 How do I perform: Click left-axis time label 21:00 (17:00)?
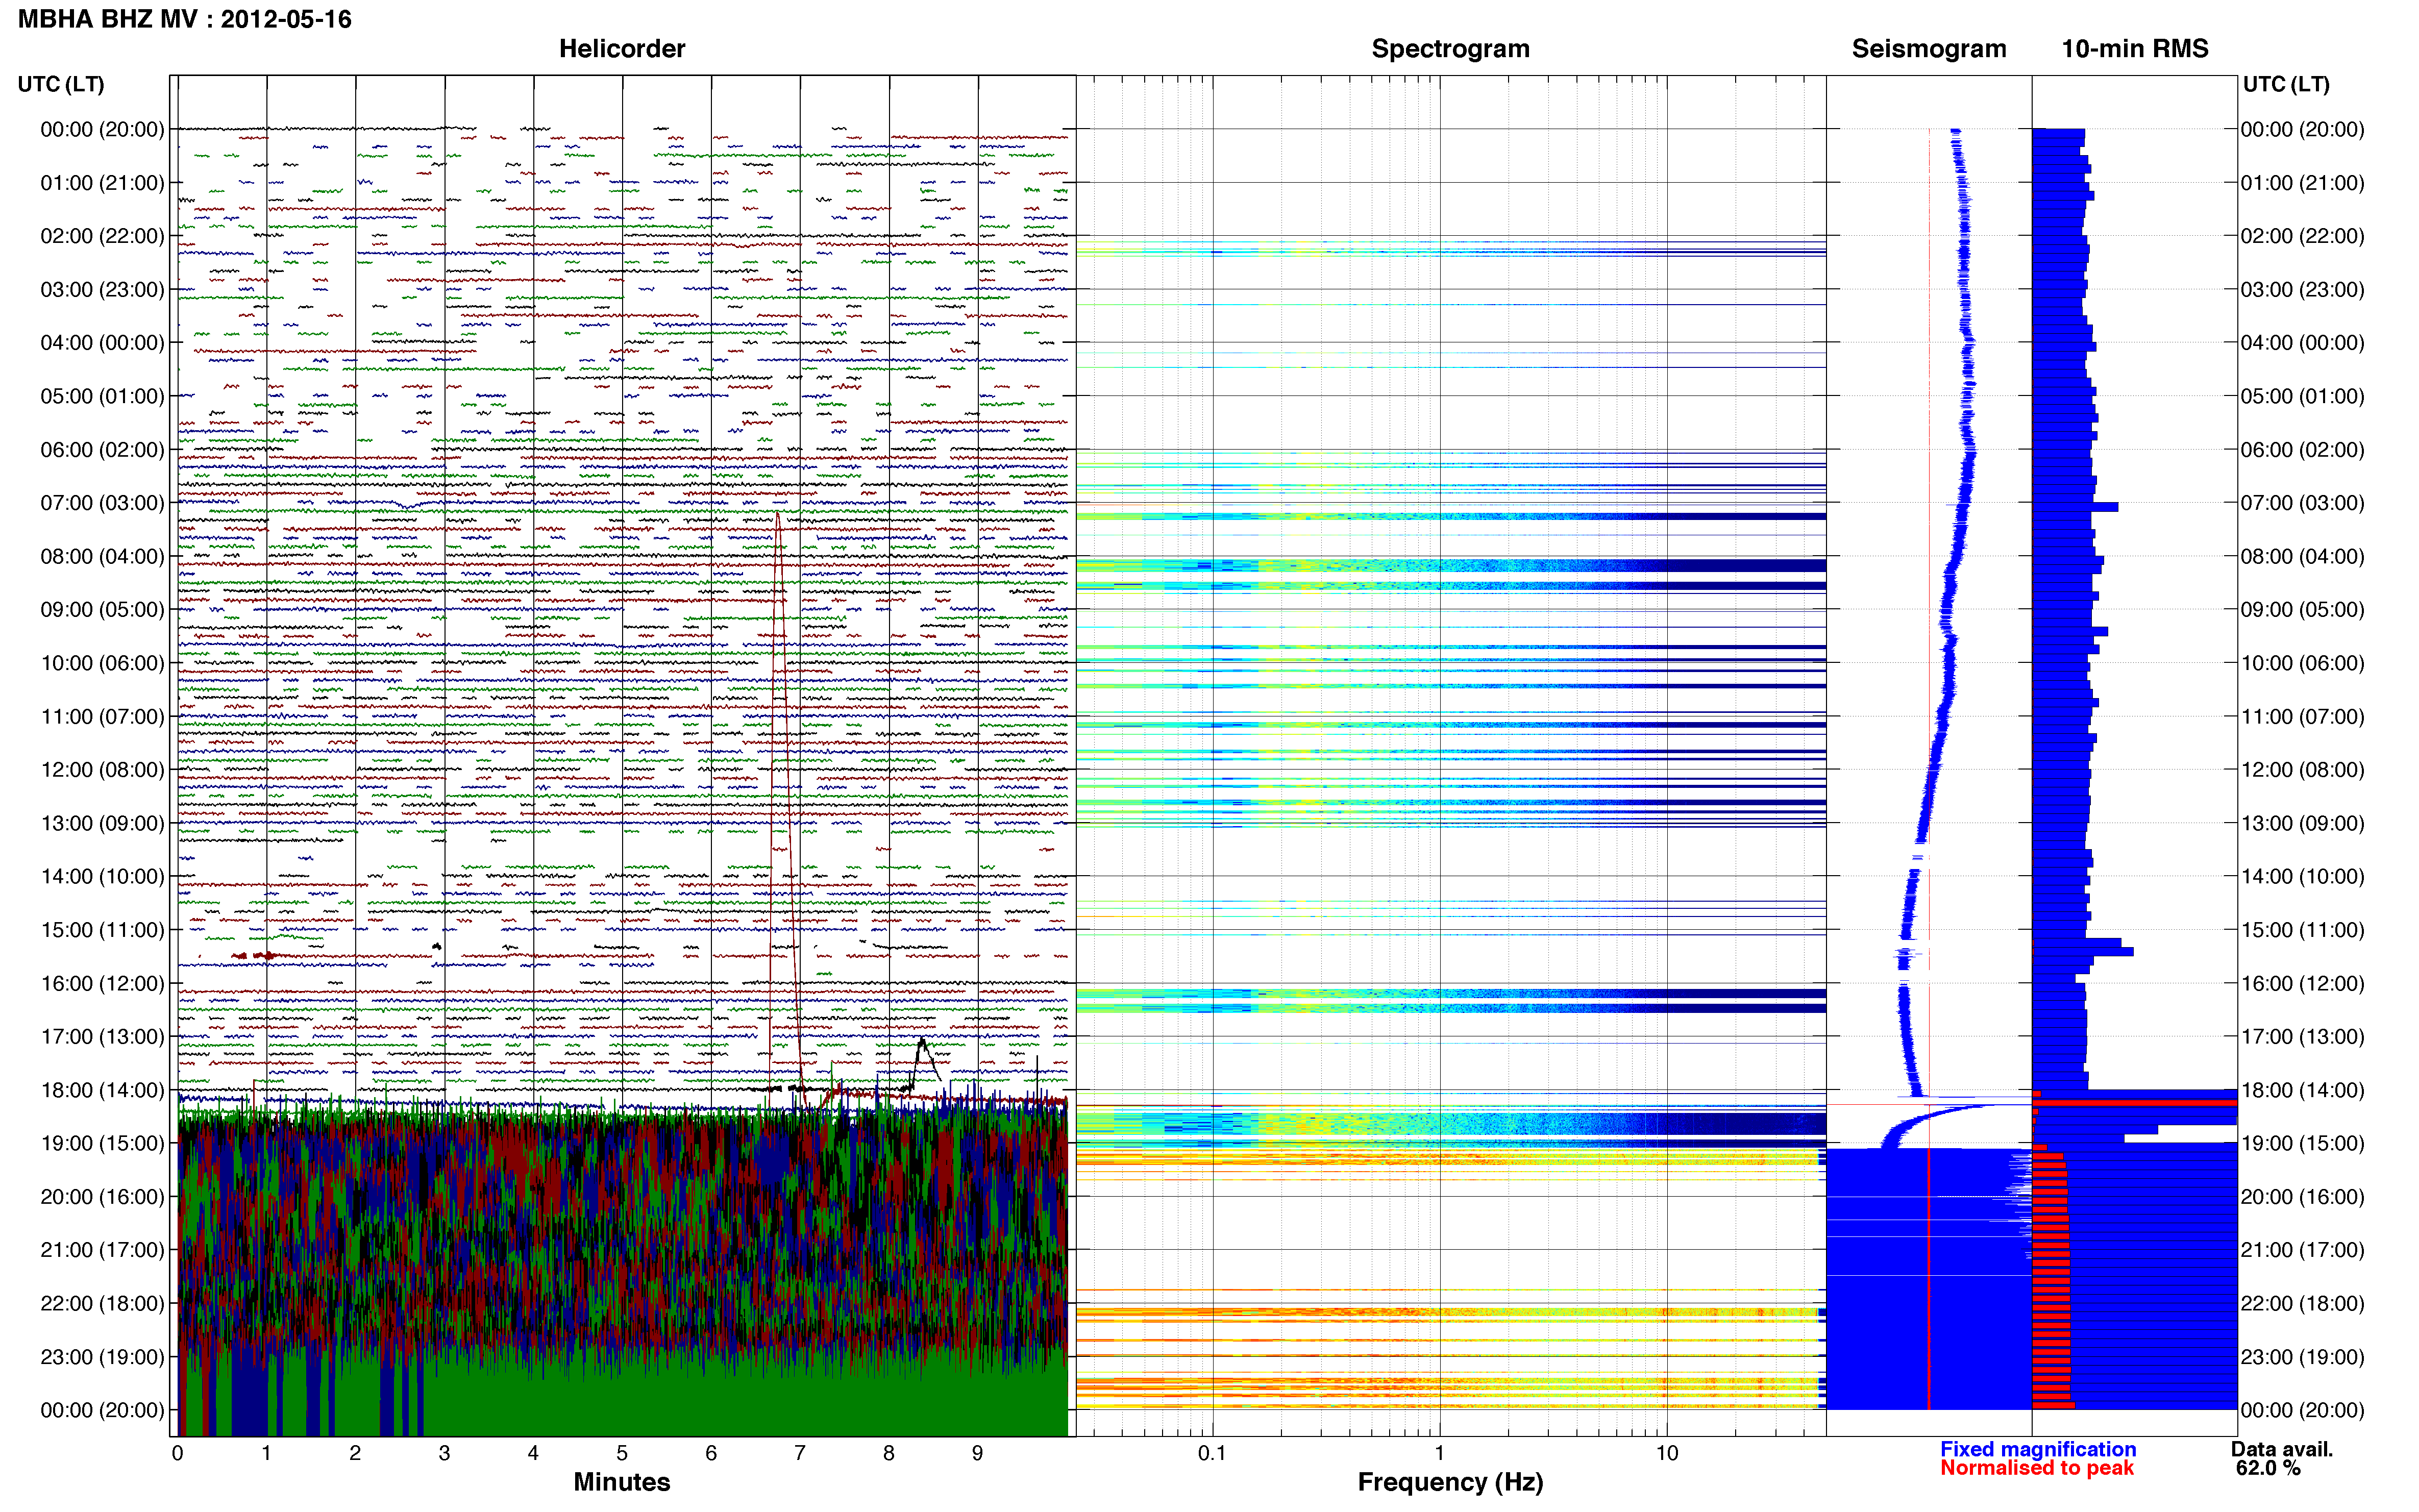click(102, 1250)
